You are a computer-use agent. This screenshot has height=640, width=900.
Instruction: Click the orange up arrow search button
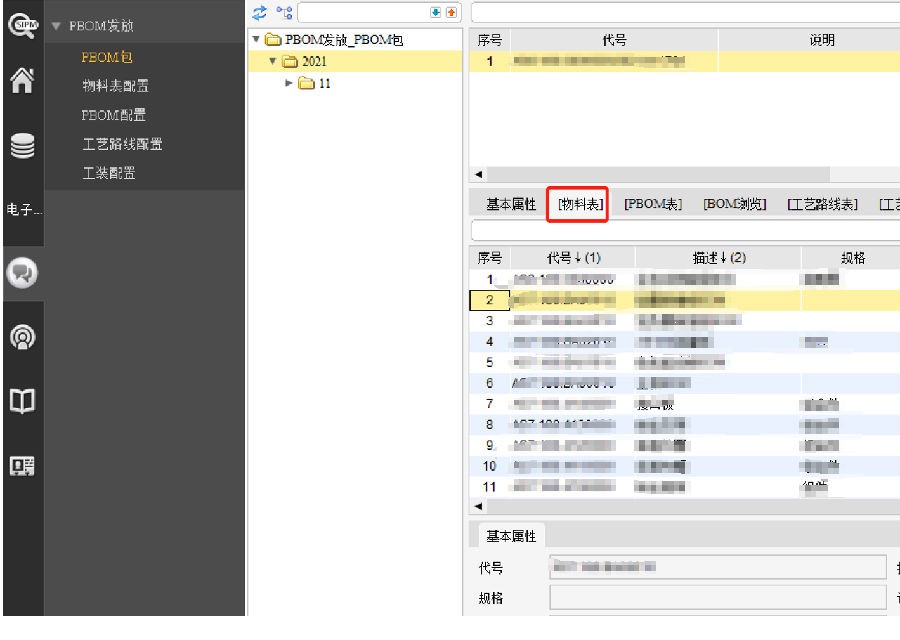point(450,12)
